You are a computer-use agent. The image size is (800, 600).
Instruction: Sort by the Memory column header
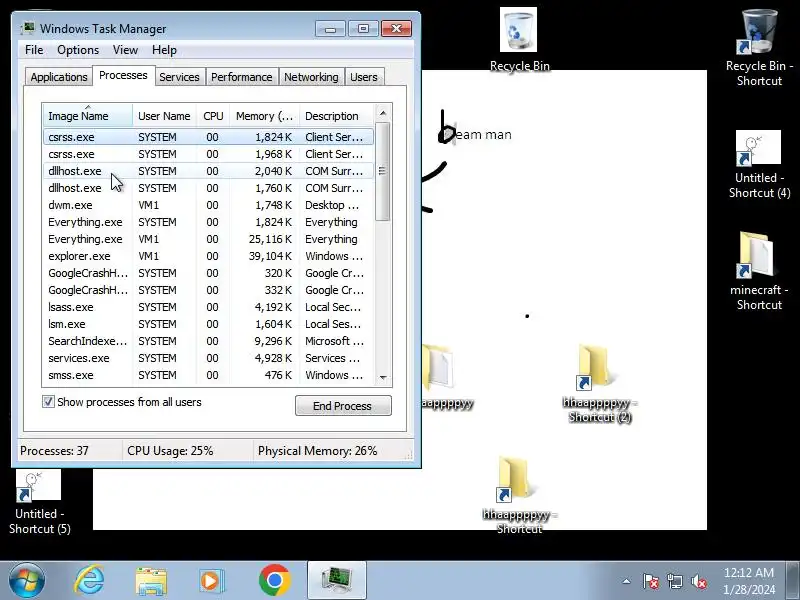point(264,116)
